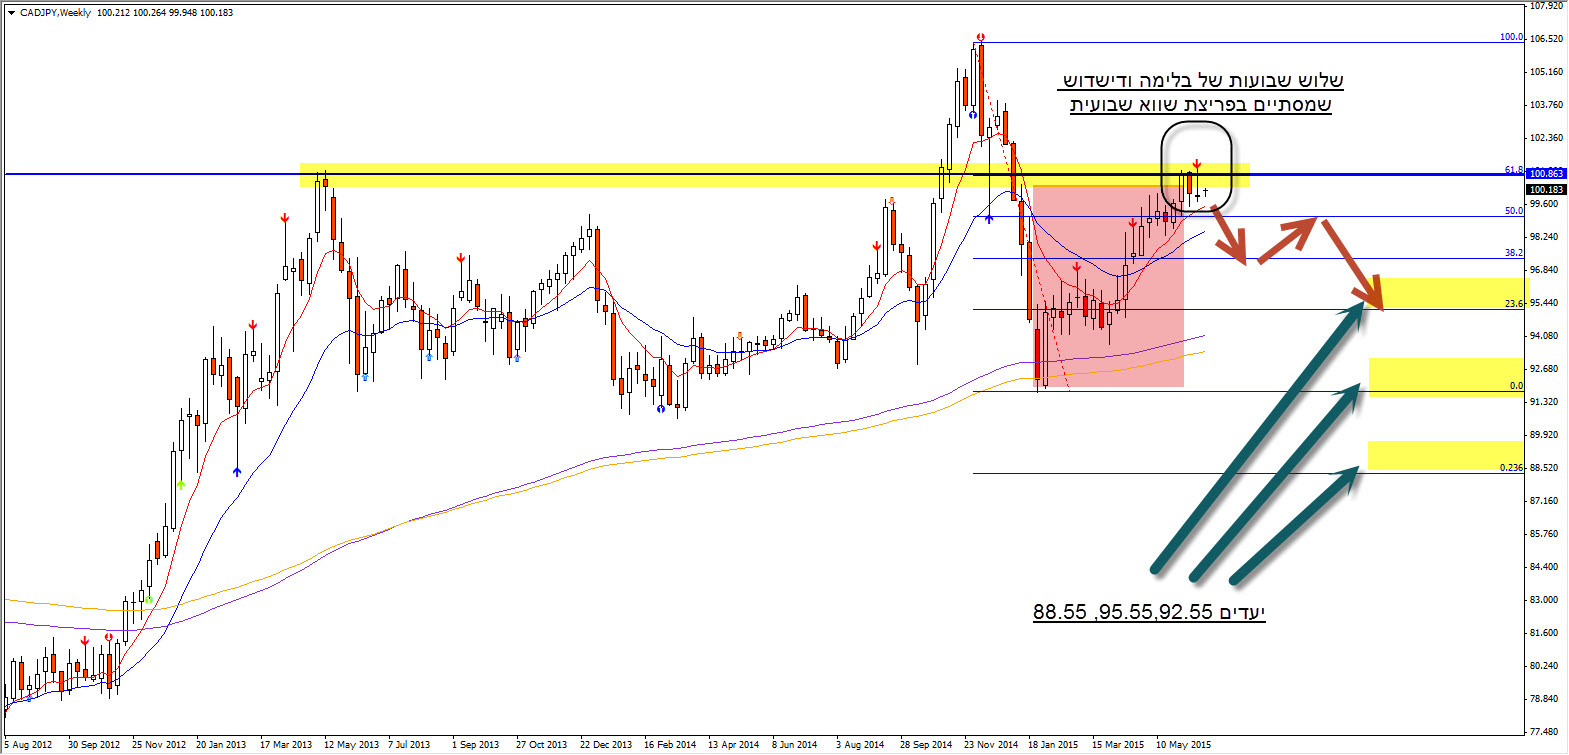This screenshot has width=1569, height=755.
Task: Click the CADJPY,Weekly symbol title
Action: tap(56, 13)
